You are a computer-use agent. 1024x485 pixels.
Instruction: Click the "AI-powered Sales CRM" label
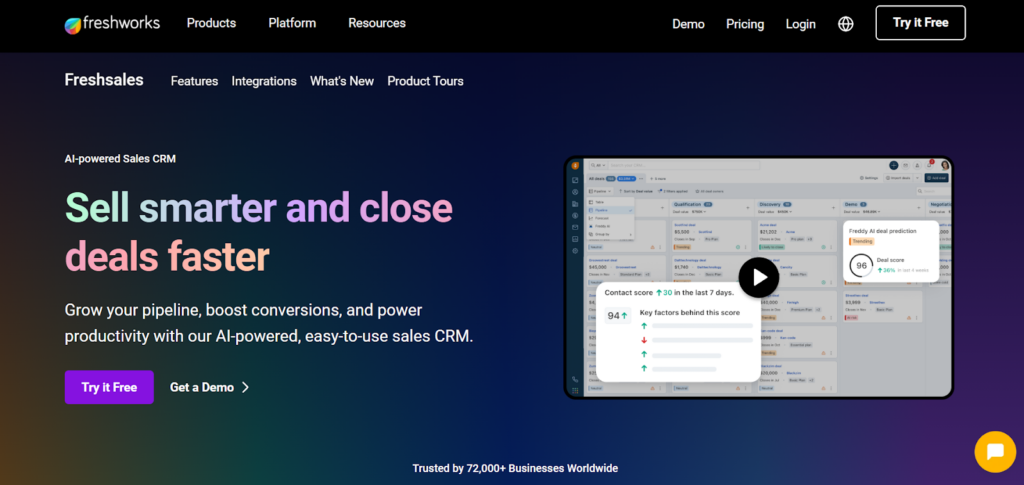(x=120, y=159)
